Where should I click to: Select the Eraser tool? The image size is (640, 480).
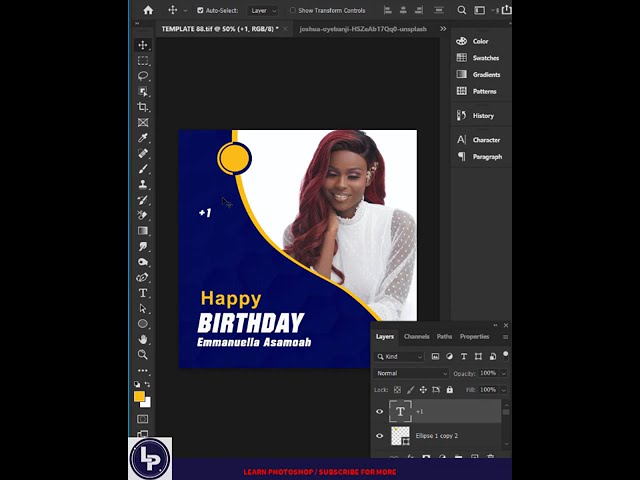143,215
